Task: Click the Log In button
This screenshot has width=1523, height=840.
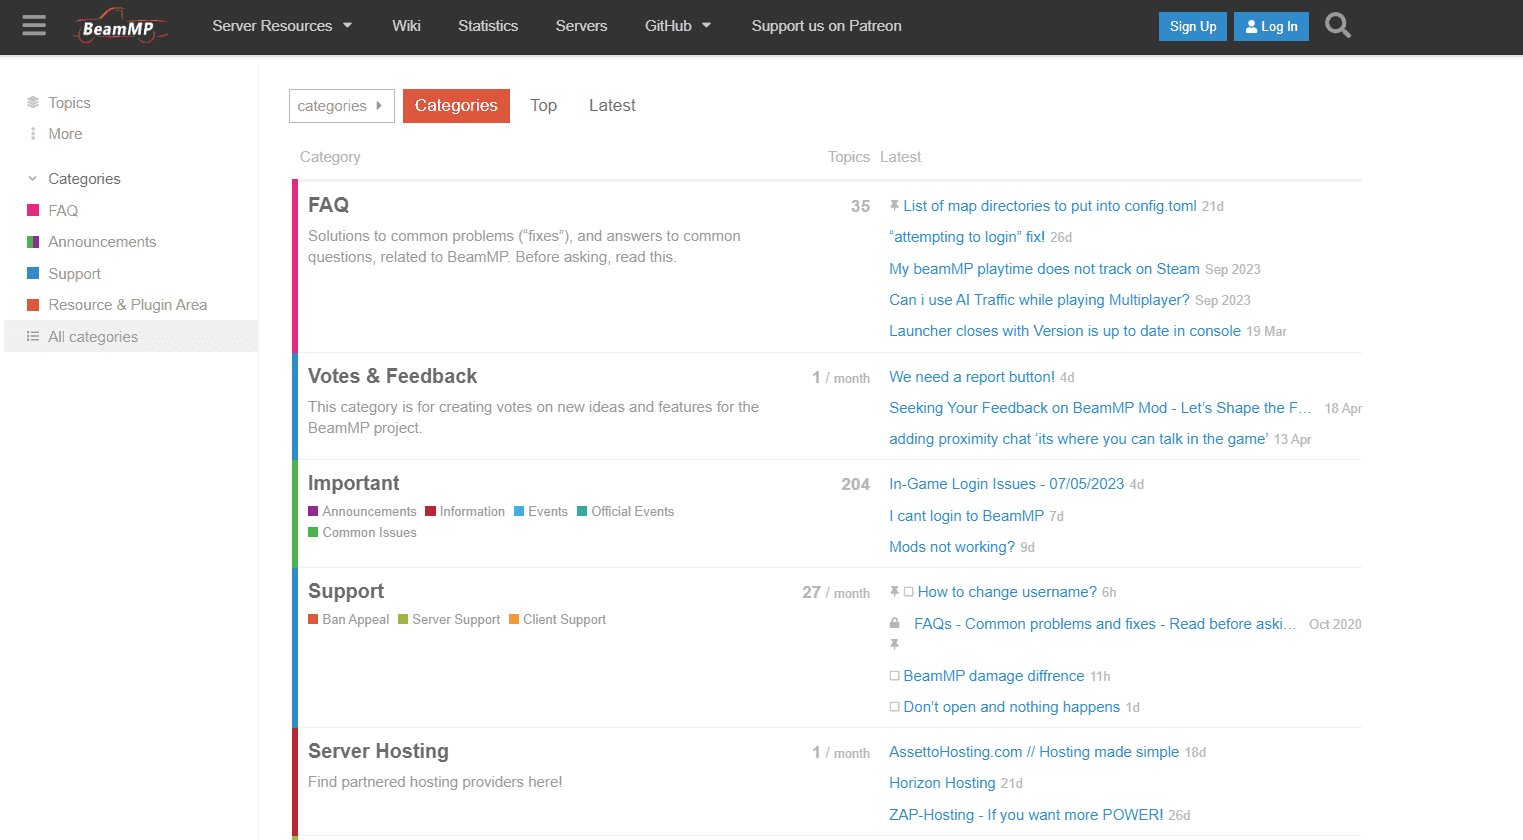Action: tap(1271, 27)
